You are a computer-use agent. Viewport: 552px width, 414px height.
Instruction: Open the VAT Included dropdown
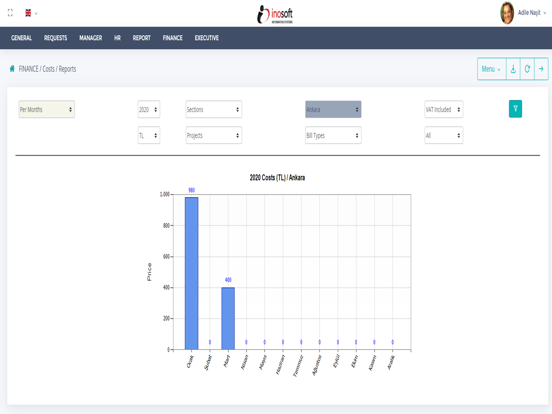[444, 109]
